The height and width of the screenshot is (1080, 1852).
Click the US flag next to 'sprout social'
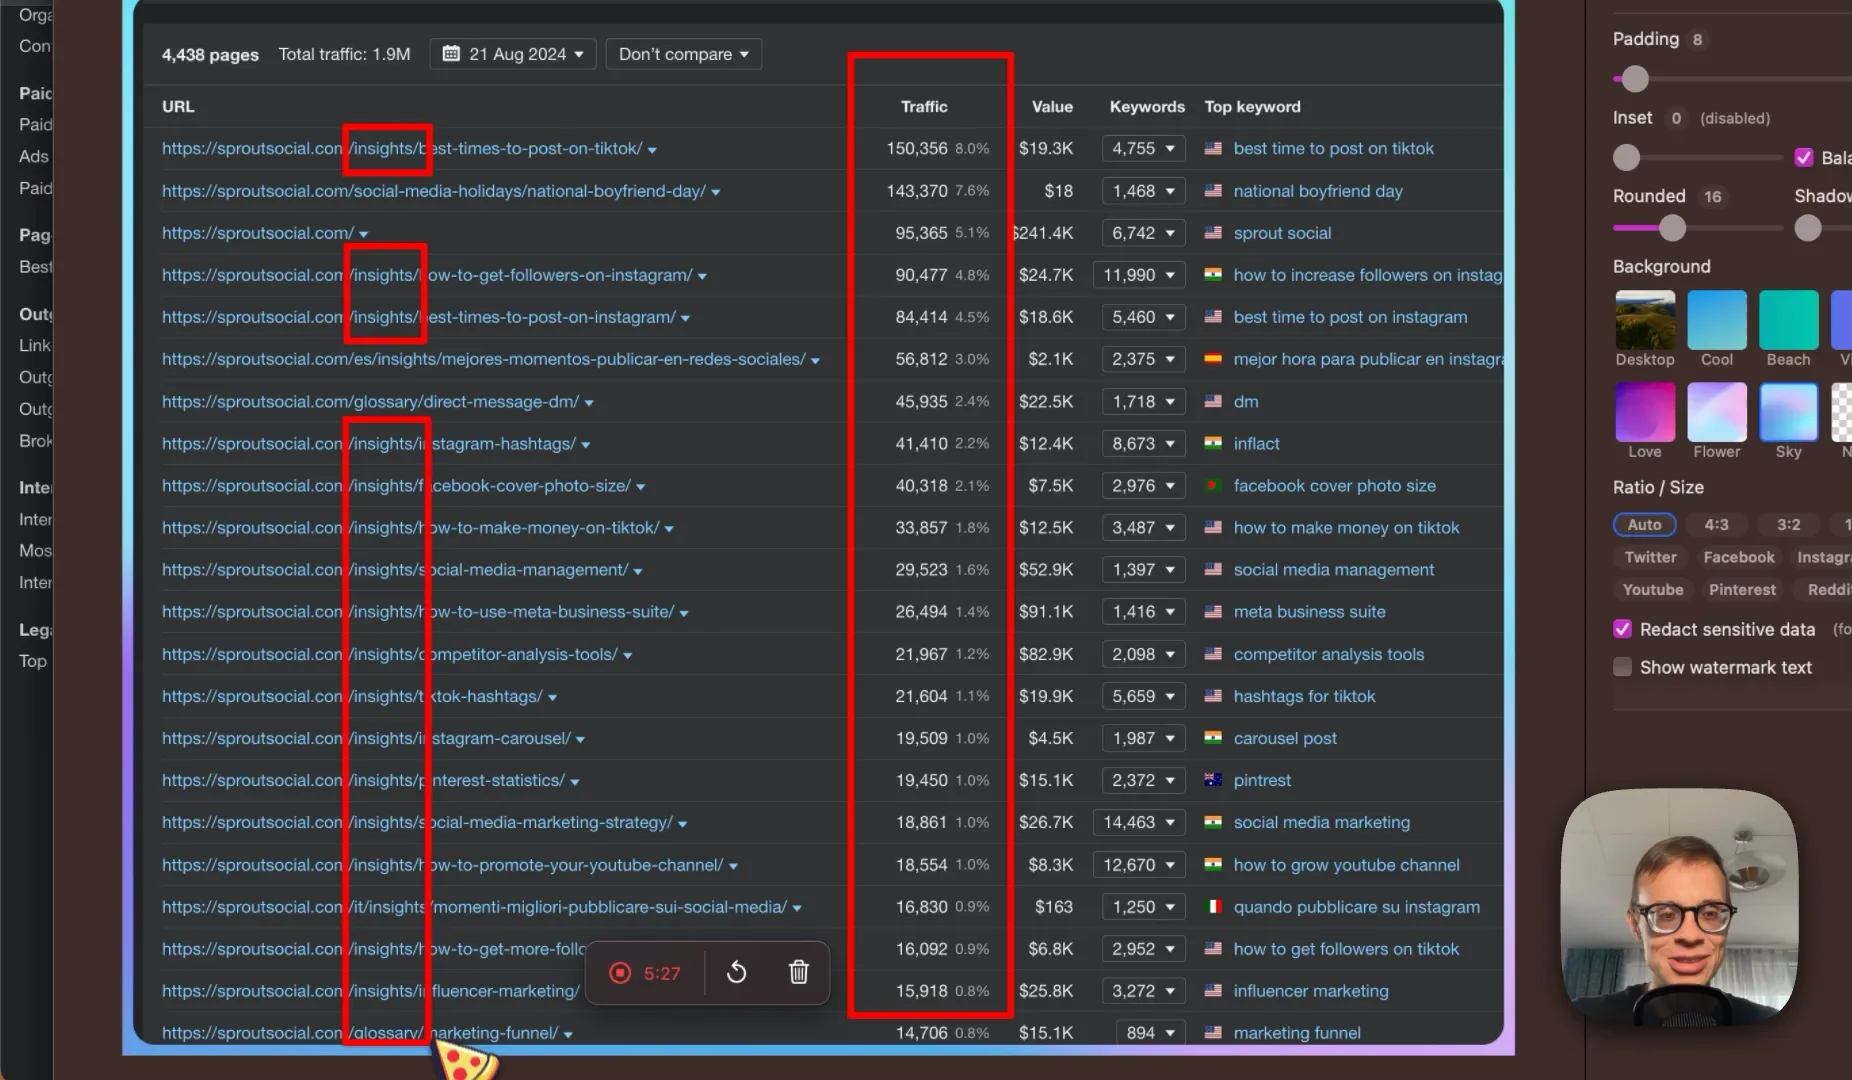click(1213, 233)
